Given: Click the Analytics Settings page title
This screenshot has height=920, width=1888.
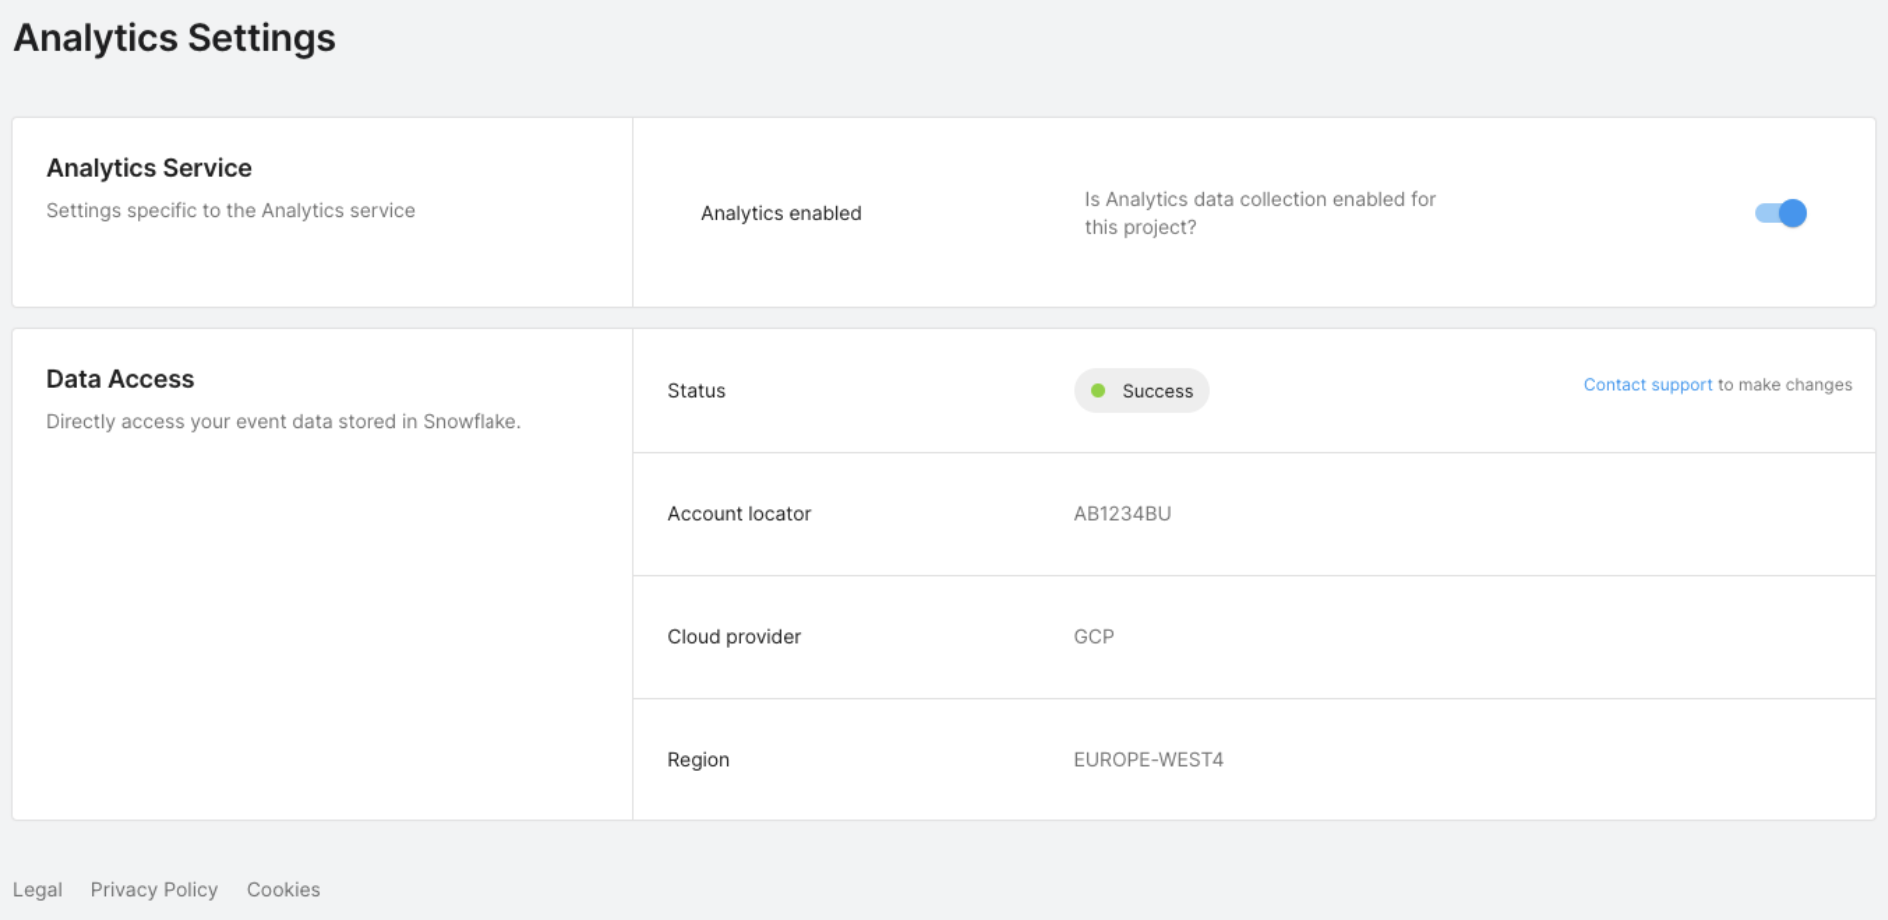Looking at the screenshot, I should pyautogui.click(x=174, y=38).
